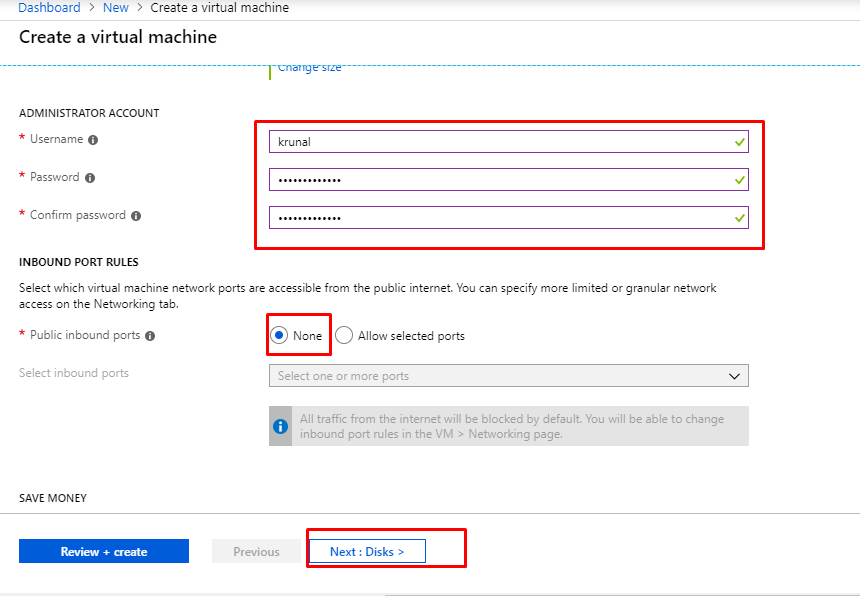
Task: Click the Previous button
Action: coord(256,552)
